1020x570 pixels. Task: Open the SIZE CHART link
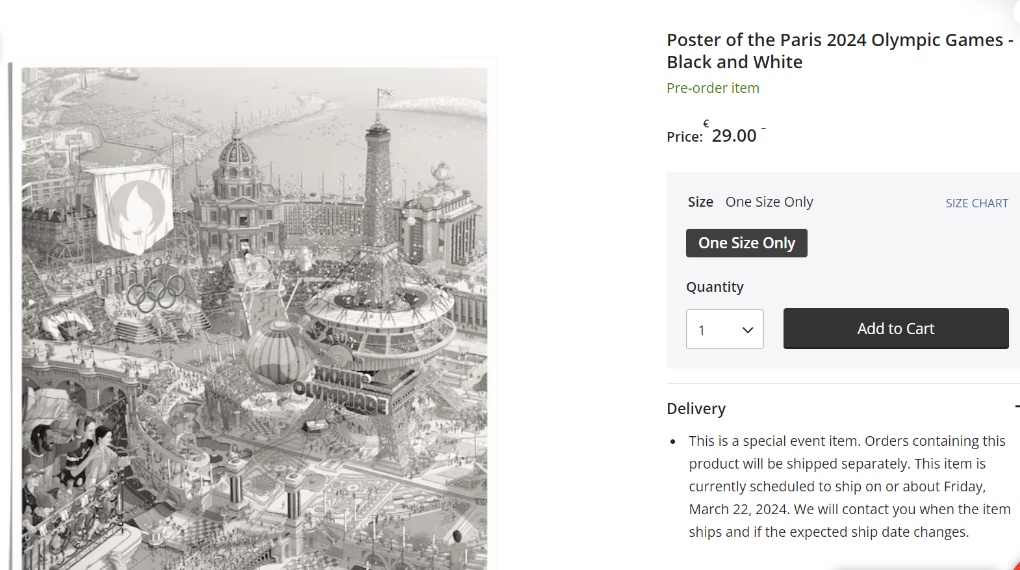(976, 203)
